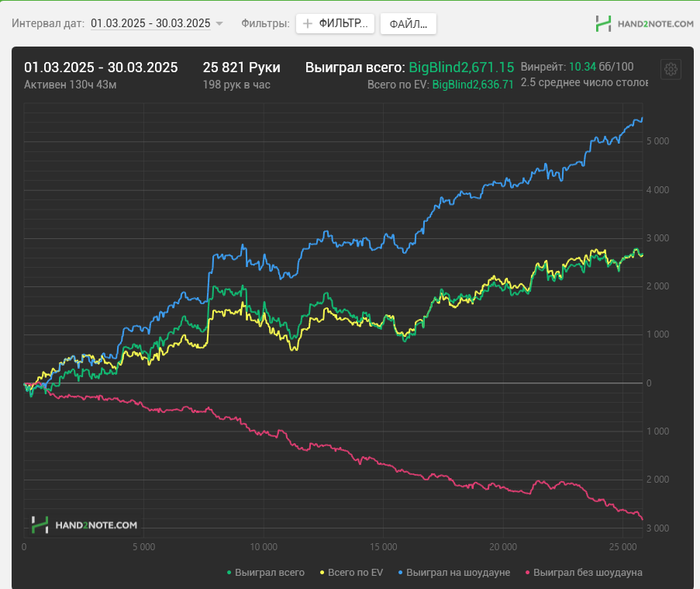Open the chart settings gear icon

pos(671,69)
